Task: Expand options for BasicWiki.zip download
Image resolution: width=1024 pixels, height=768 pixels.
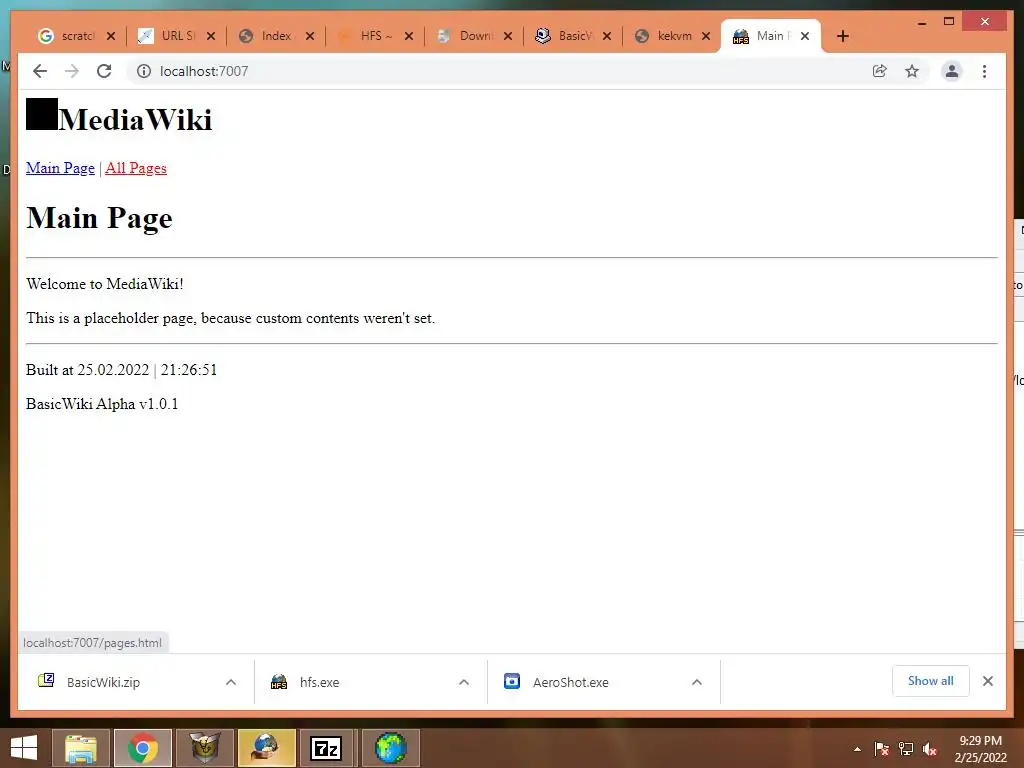Action: click(x=231, y=682)
